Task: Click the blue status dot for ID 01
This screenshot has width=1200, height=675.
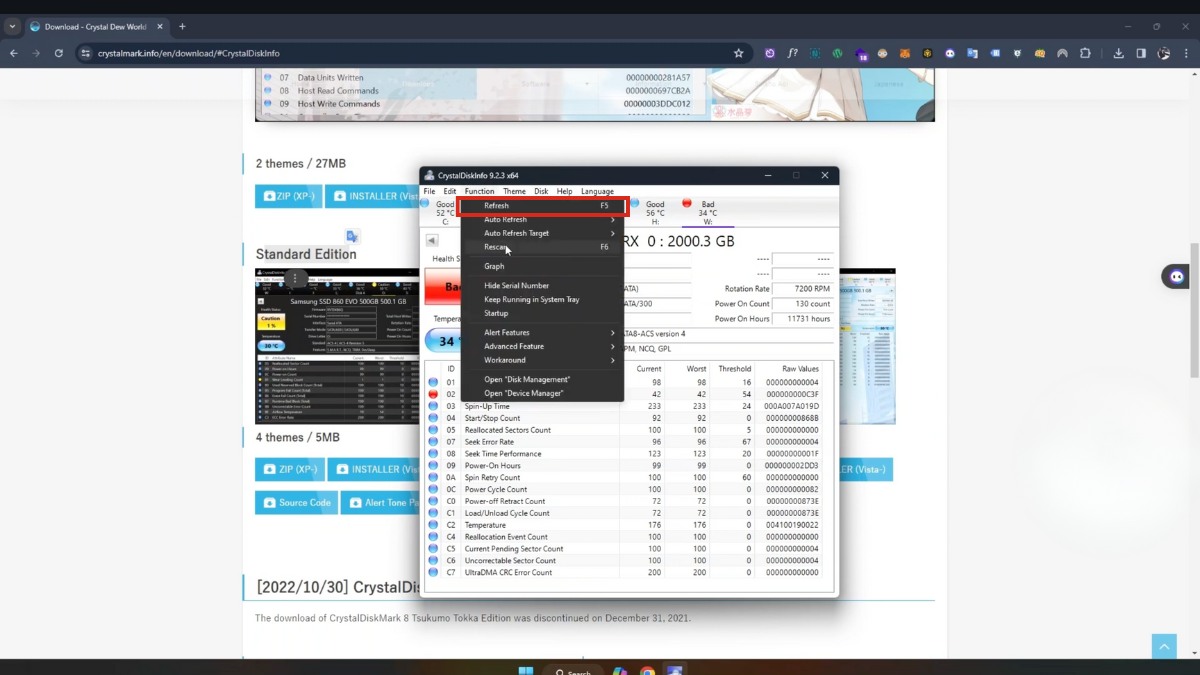Action: (x=433, y=382)
